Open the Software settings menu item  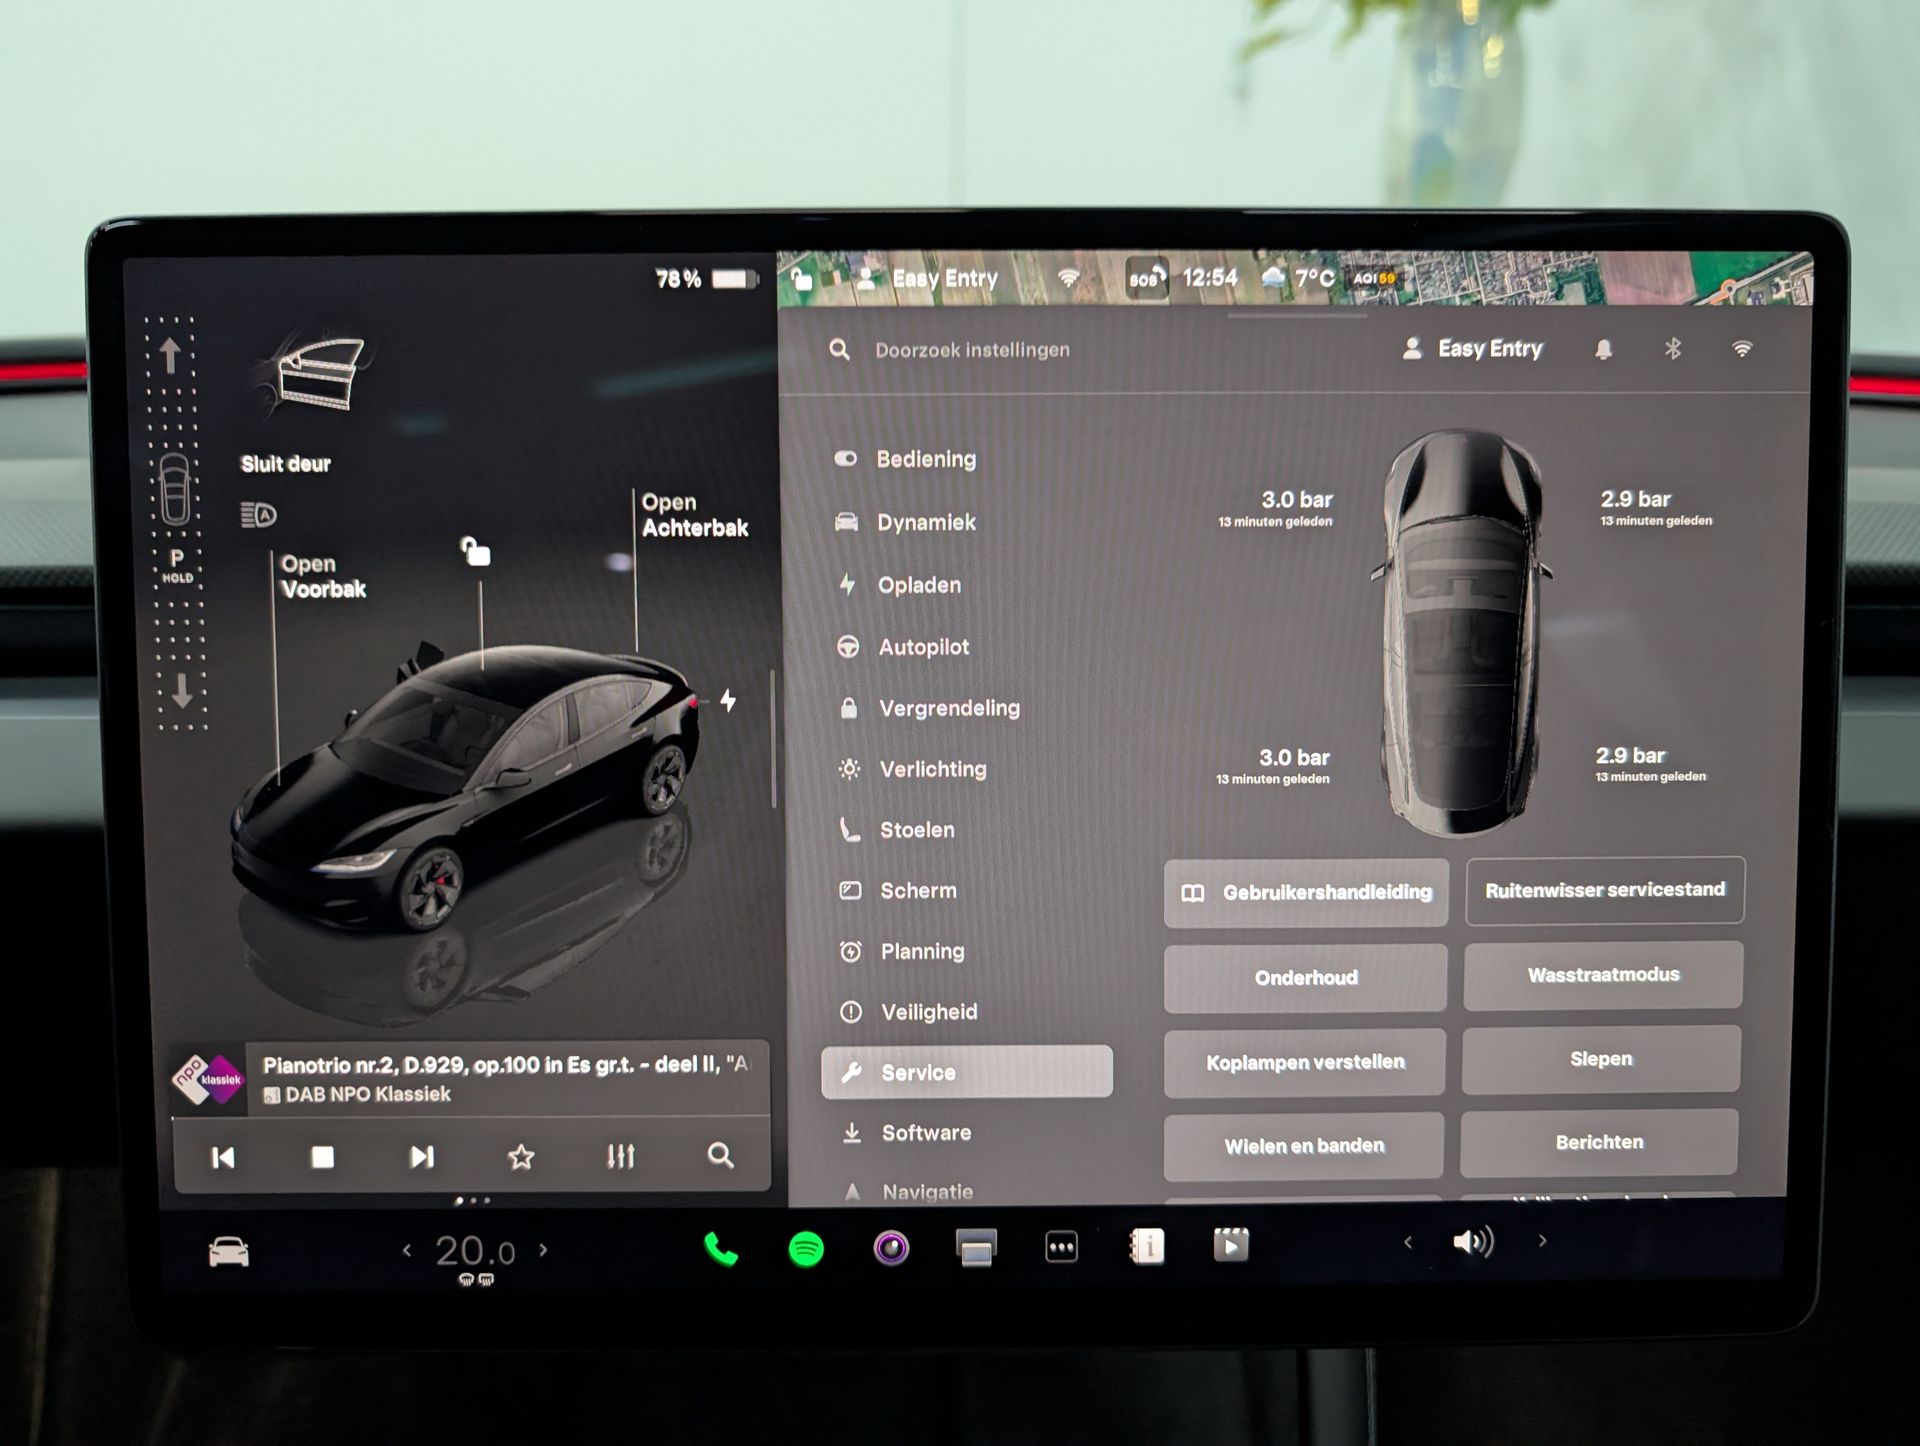(925, 1133)
